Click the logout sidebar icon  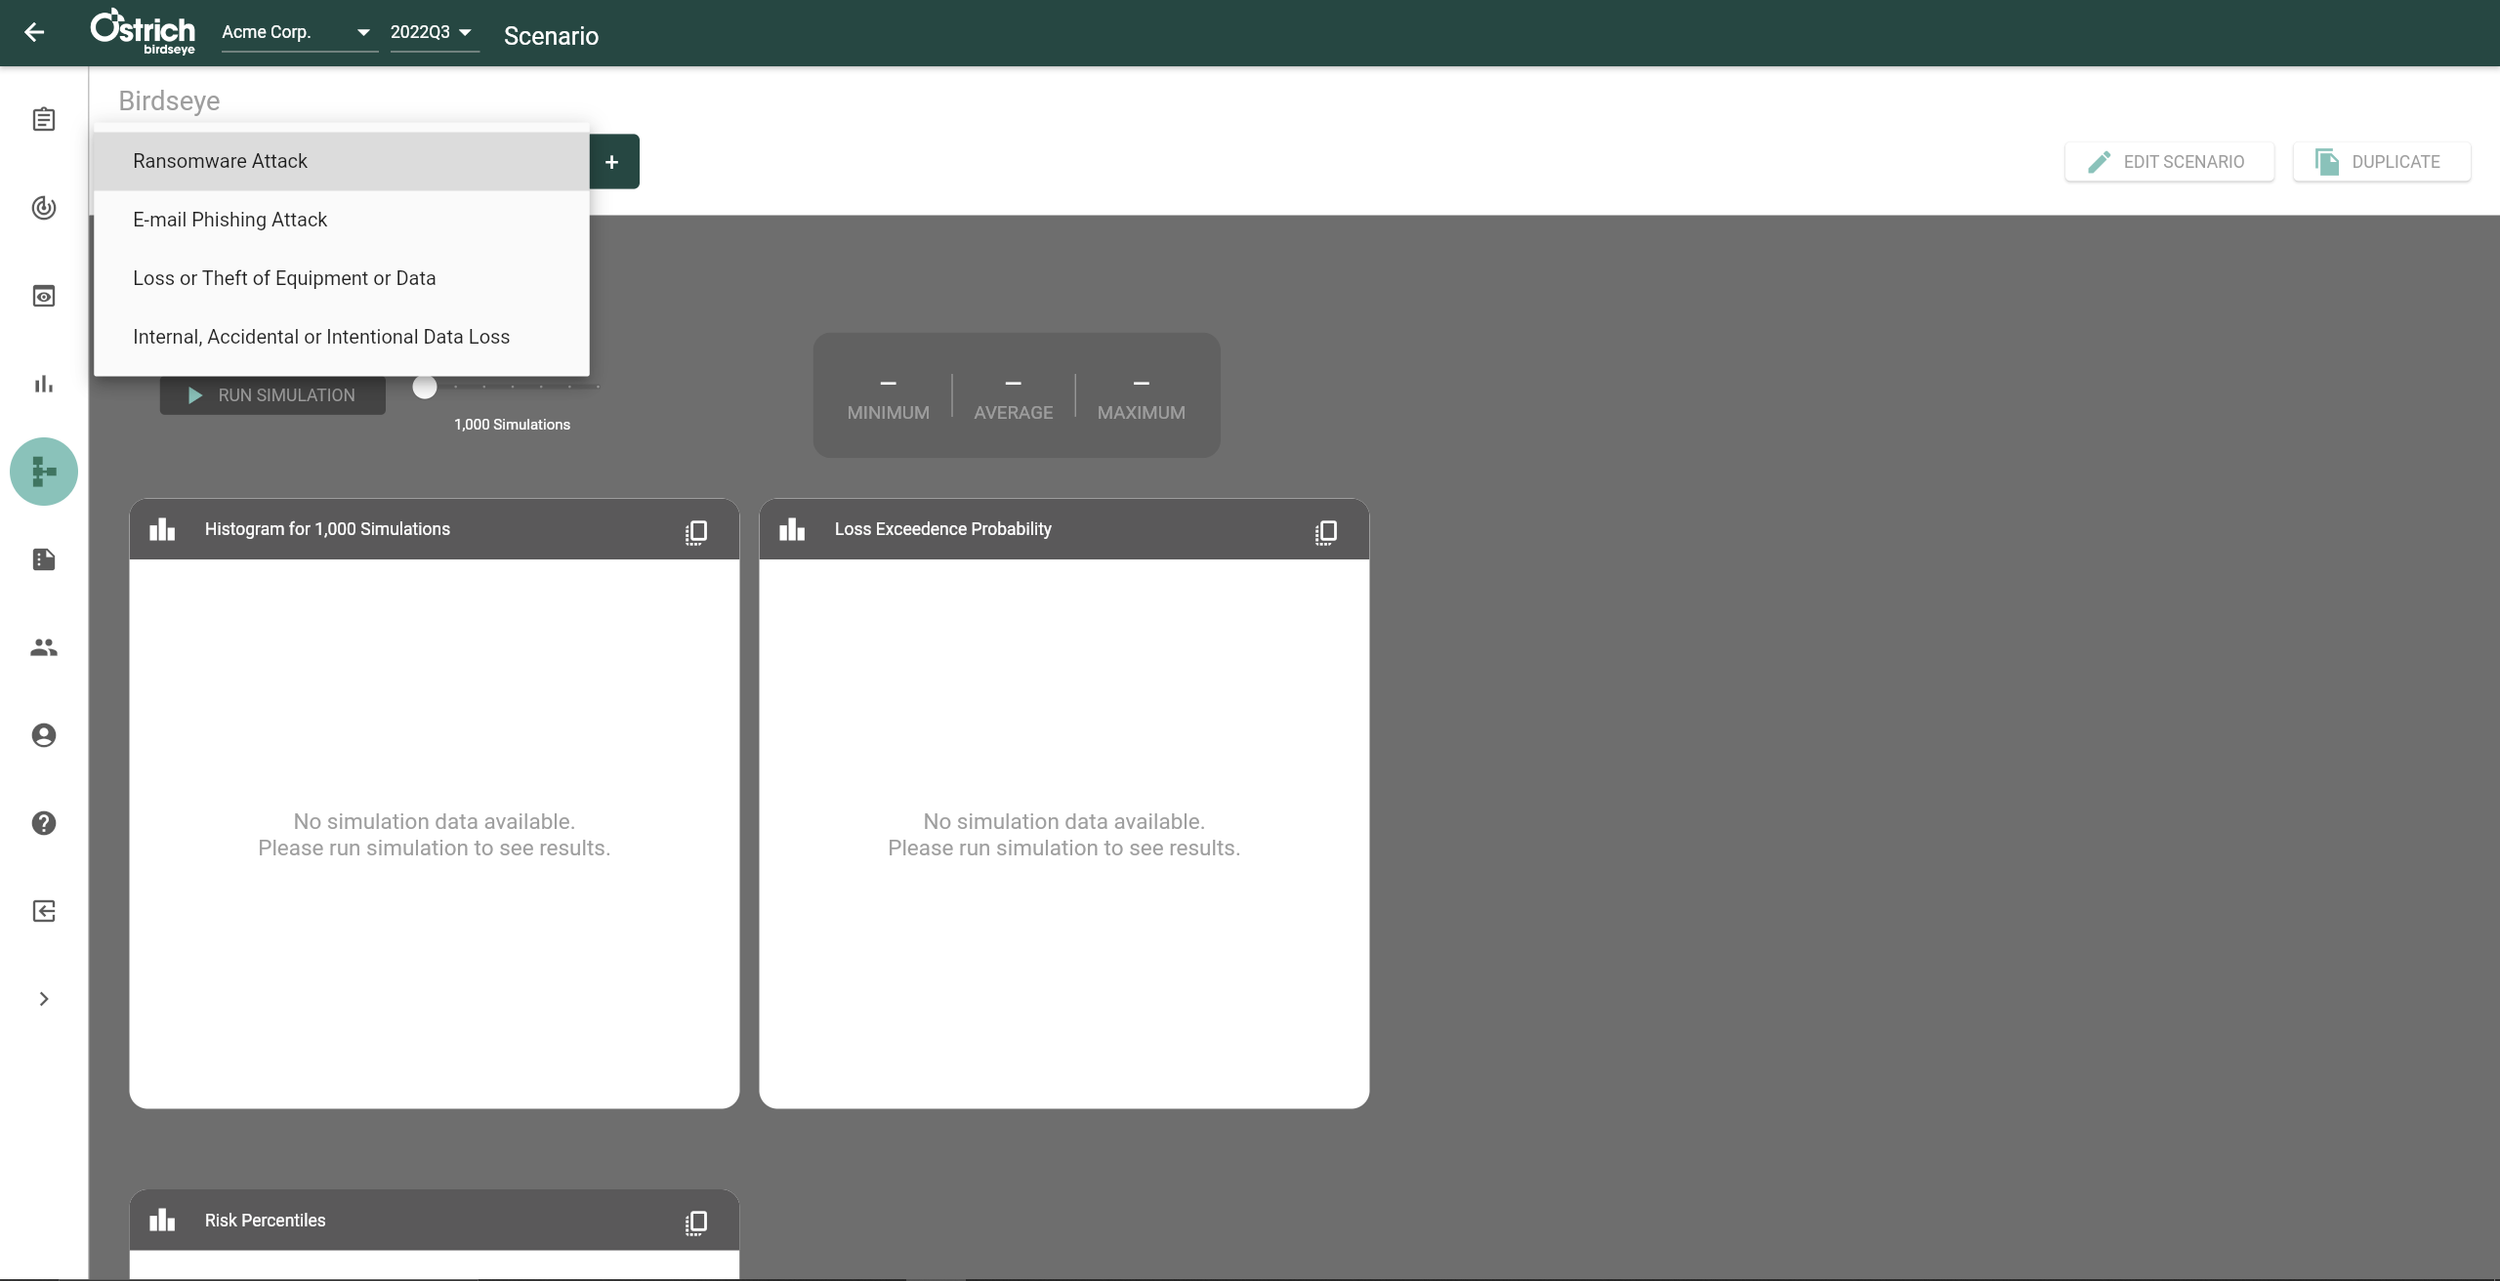(43, 912)
